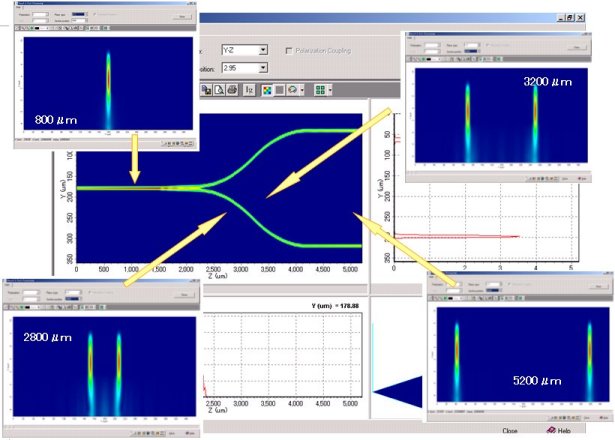Open the multicolor palette toolbar icon

click(x=266, y=89)
